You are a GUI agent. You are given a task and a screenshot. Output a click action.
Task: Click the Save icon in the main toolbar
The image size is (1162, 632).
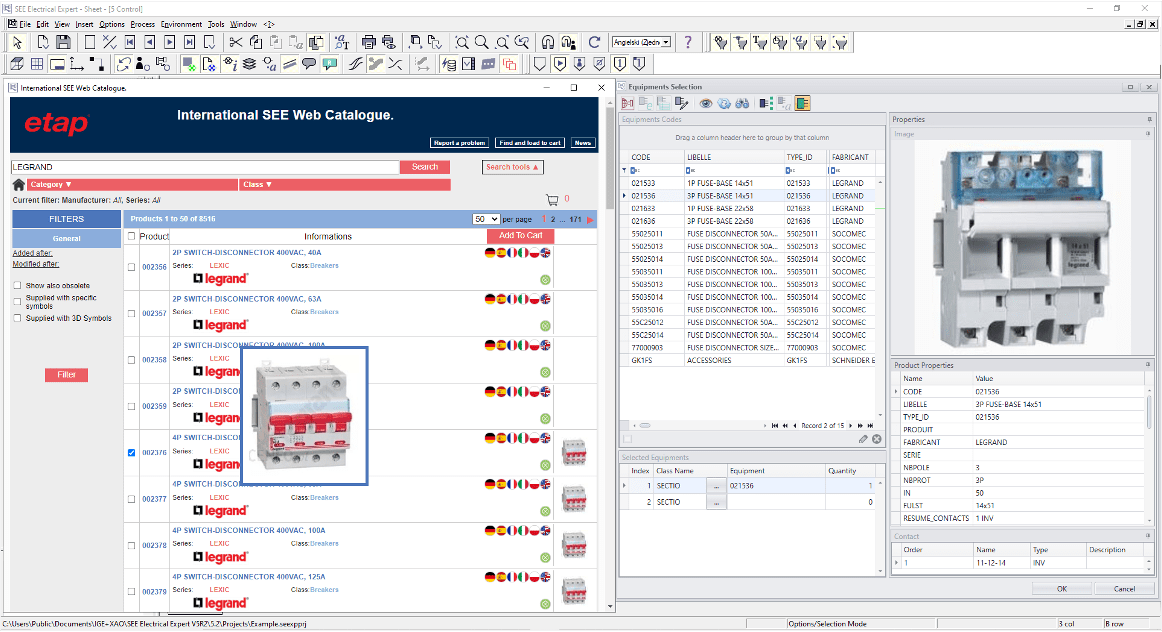pos(62,42)
